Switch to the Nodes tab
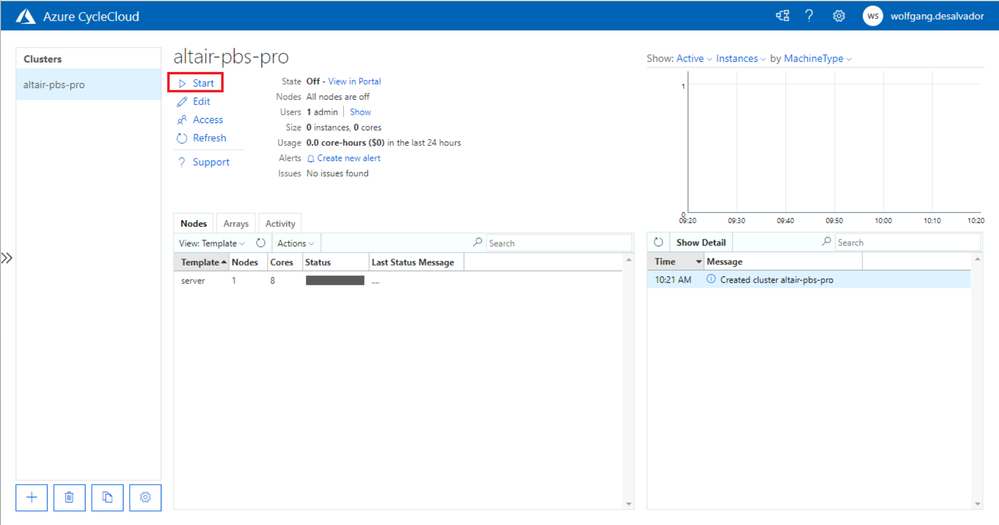999x525 pixels. (194, 224)
